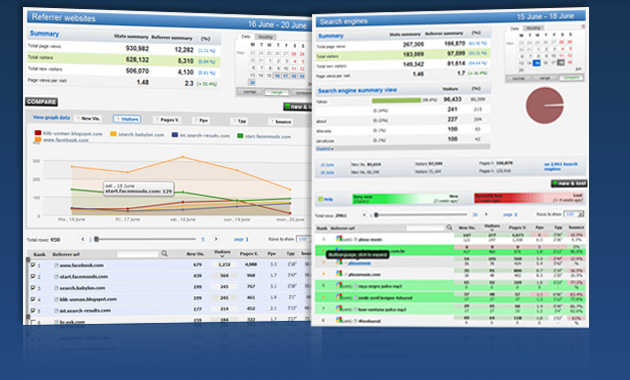Select the New Vis. graph option
This screenshot has height=380, width=630.
coord(89,118)
